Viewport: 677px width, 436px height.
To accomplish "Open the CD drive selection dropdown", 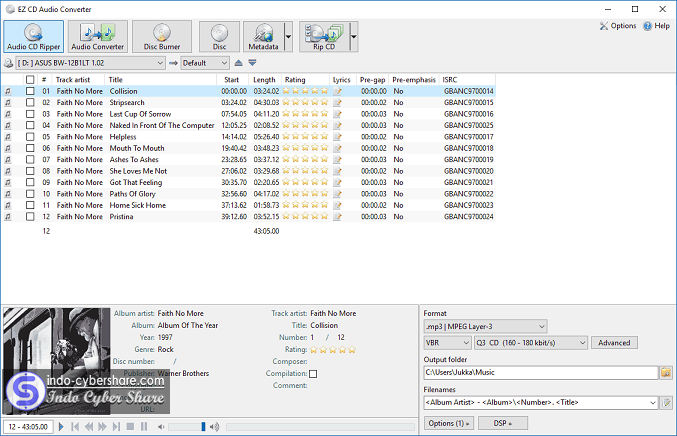I will (90, 63).
